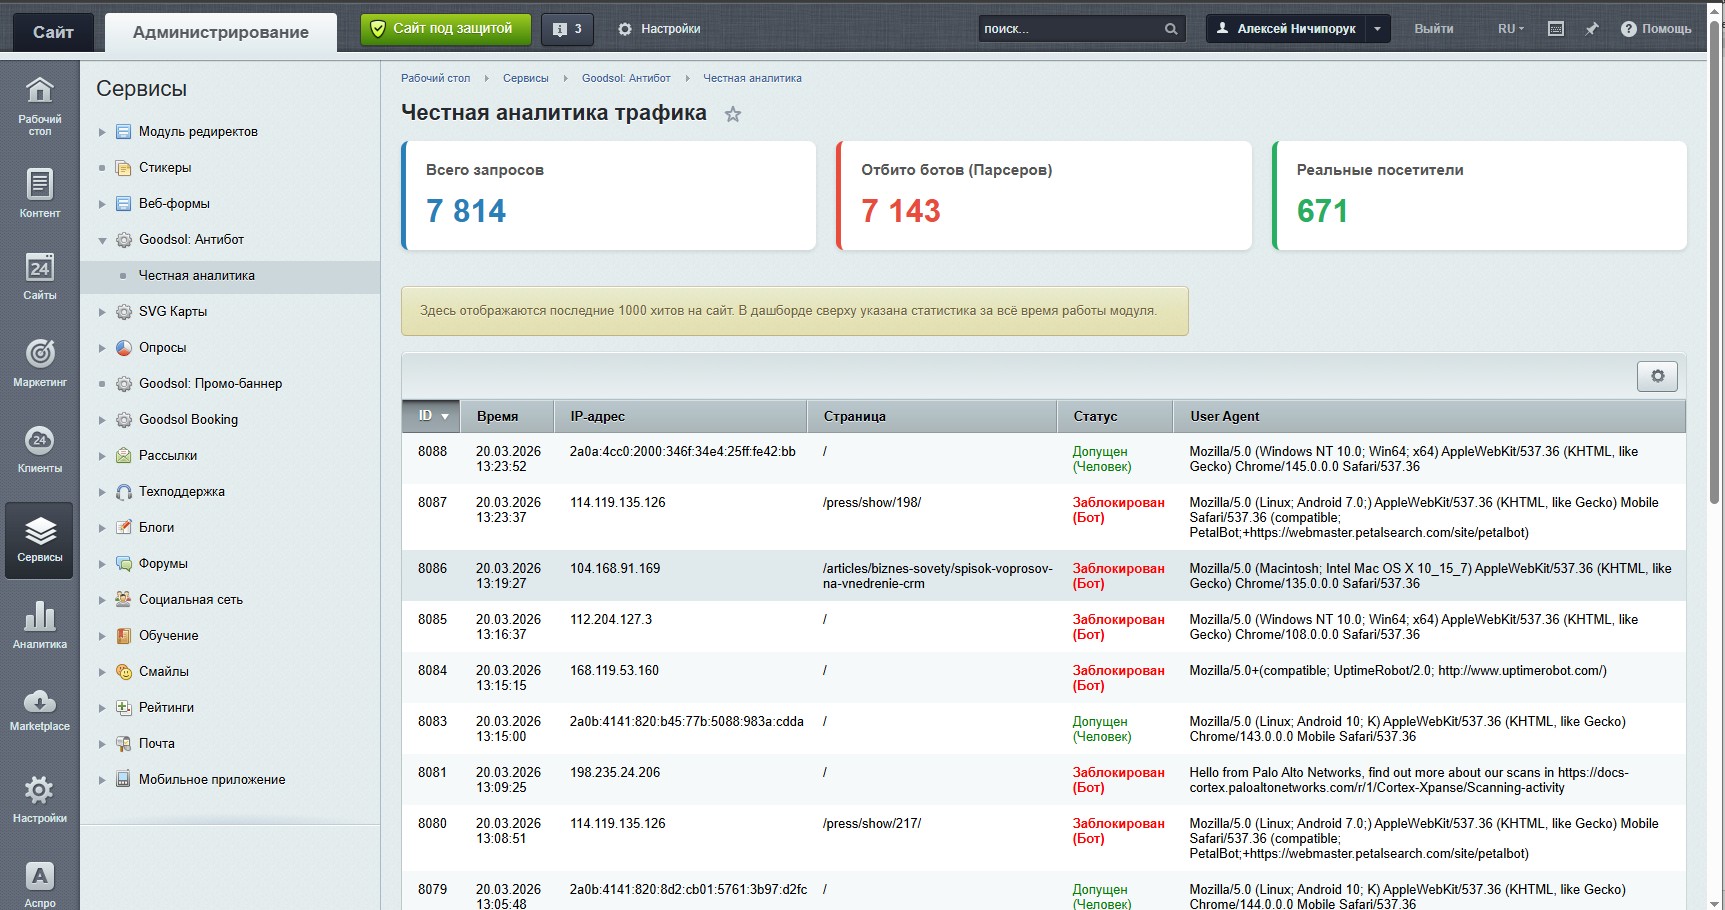This screenshot has height=910, width=1725.
Task: Add page to favorites star
Action: click(x=733, y=114)
